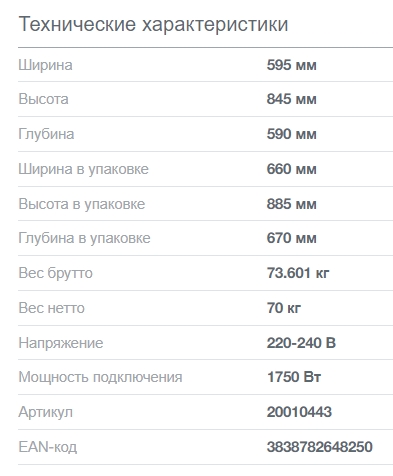Screen dimensions: 393x476
Task: Click the 885 мм packaged height value
Action: (291, 204)
